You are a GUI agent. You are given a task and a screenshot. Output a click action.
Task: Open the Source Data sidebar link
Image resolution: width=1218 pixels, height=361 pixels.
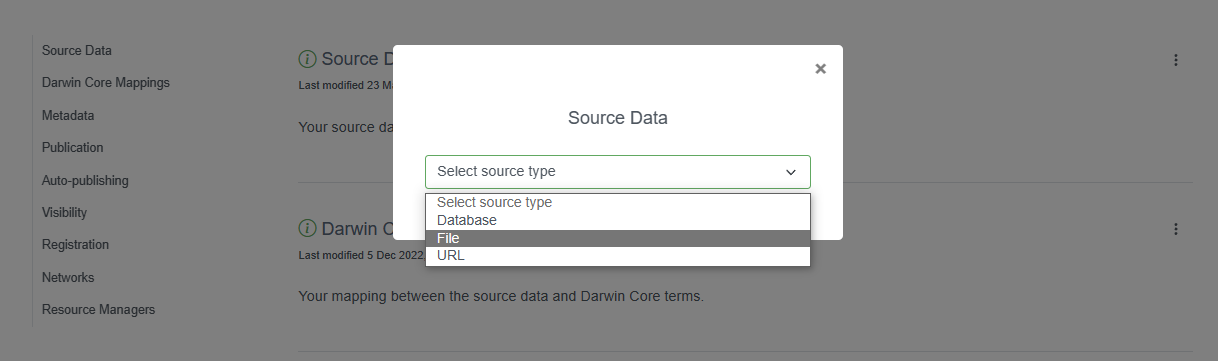tap(77, 50)
